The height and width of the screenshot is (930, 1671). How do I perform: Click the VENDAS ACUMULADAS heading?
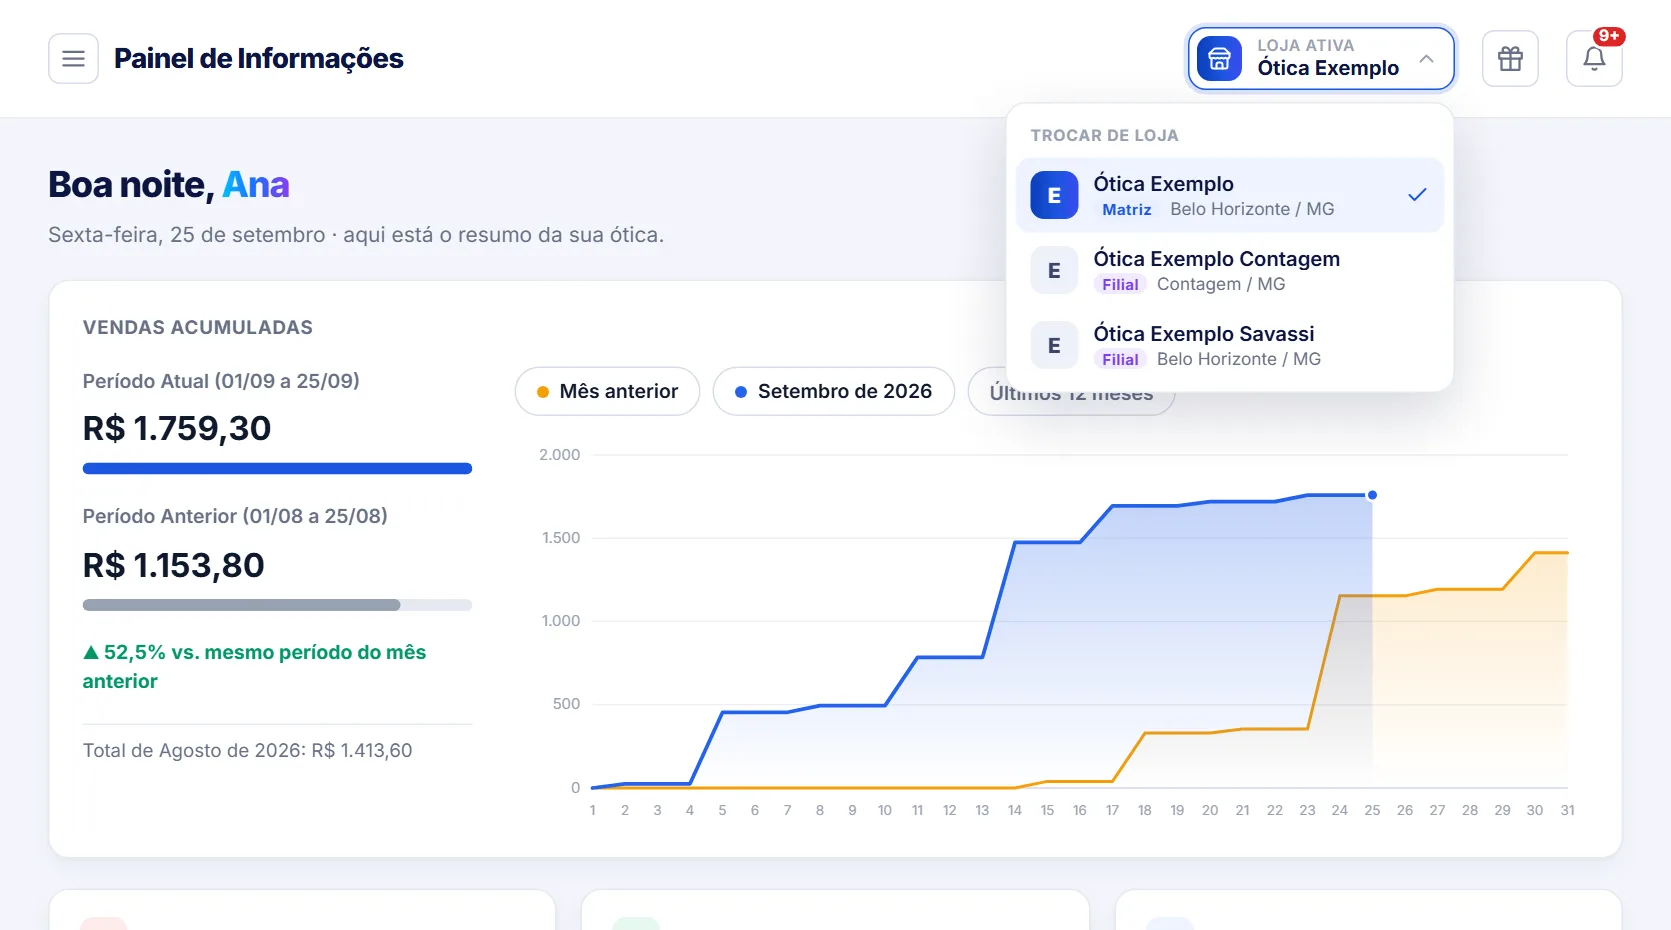tap(197, 327)
